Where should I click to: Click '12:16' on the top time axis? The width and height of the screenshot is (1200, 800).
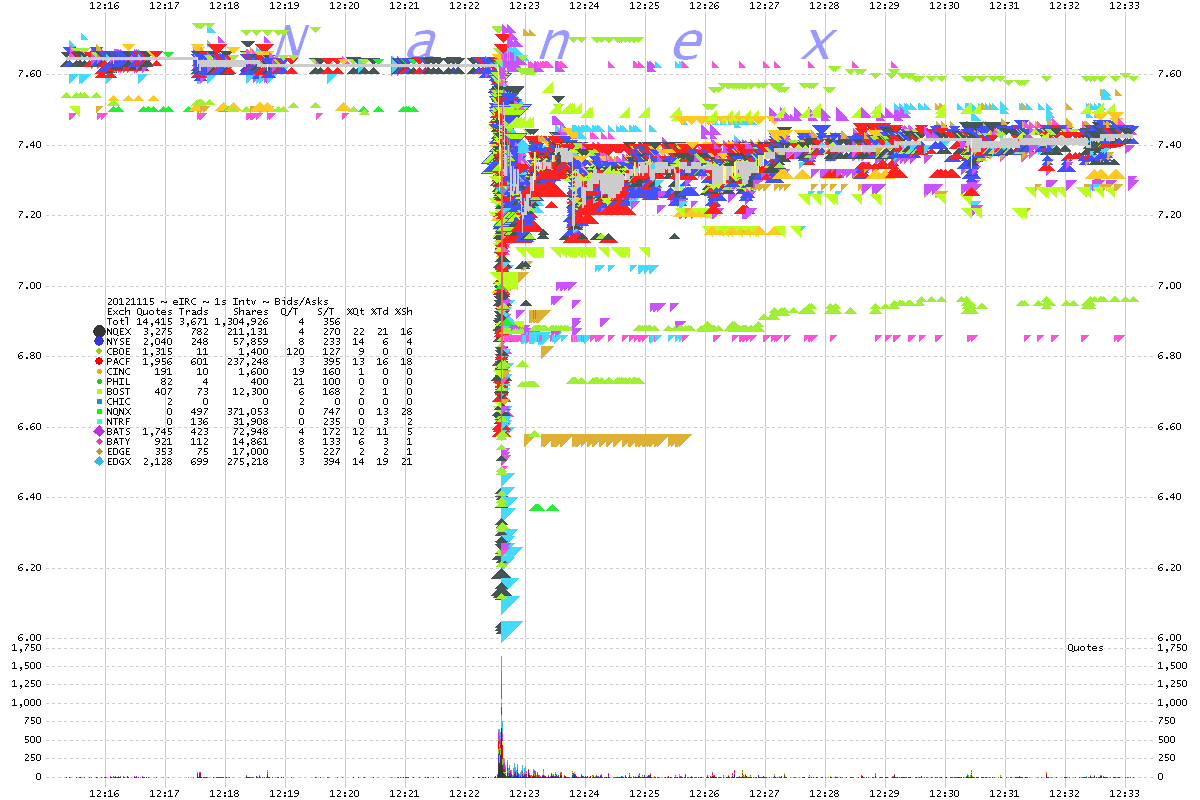coord(104,6)
